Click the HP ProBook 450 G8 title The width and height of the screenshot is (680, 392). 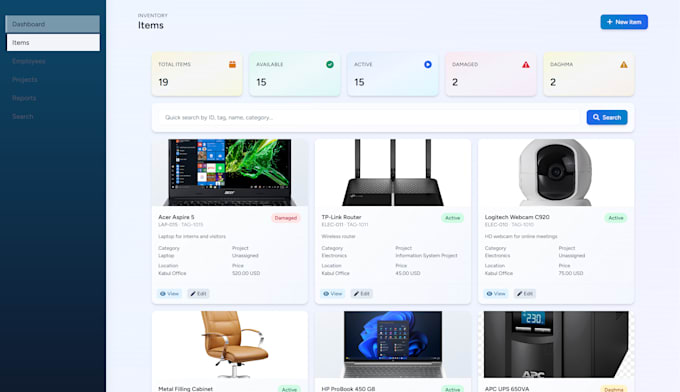[348, 389]
